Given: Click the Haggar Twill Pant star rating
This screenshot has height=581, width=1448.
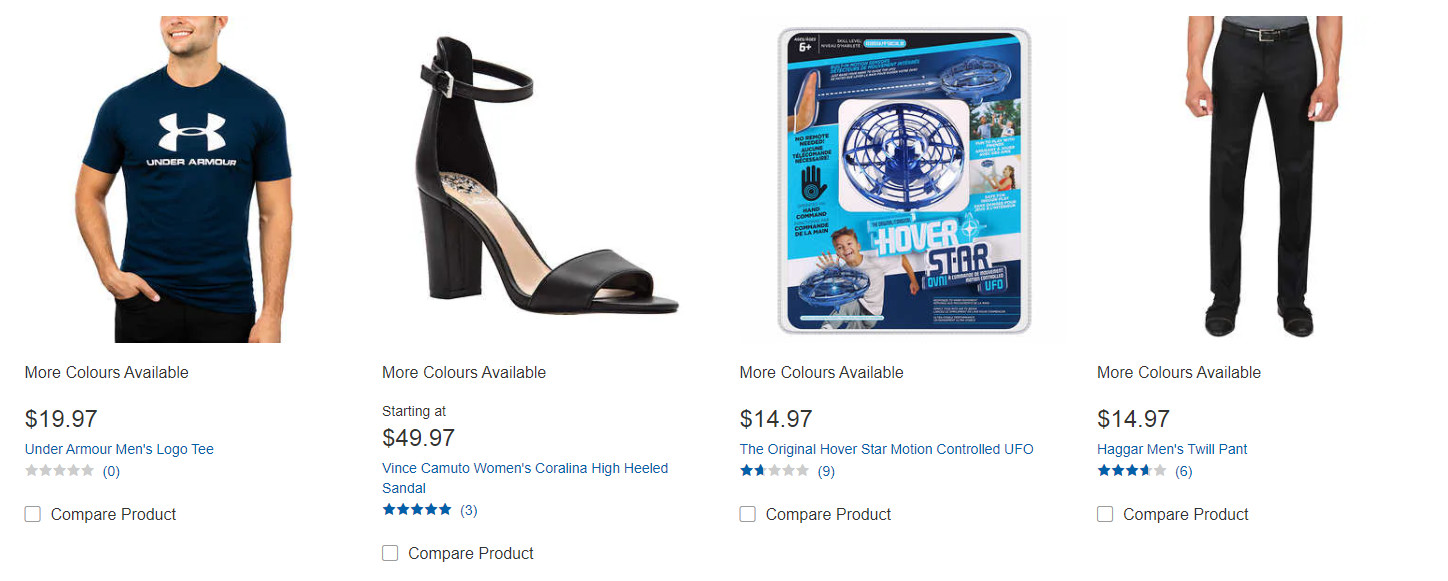Looking at the screenshot, I should 1131,471.
